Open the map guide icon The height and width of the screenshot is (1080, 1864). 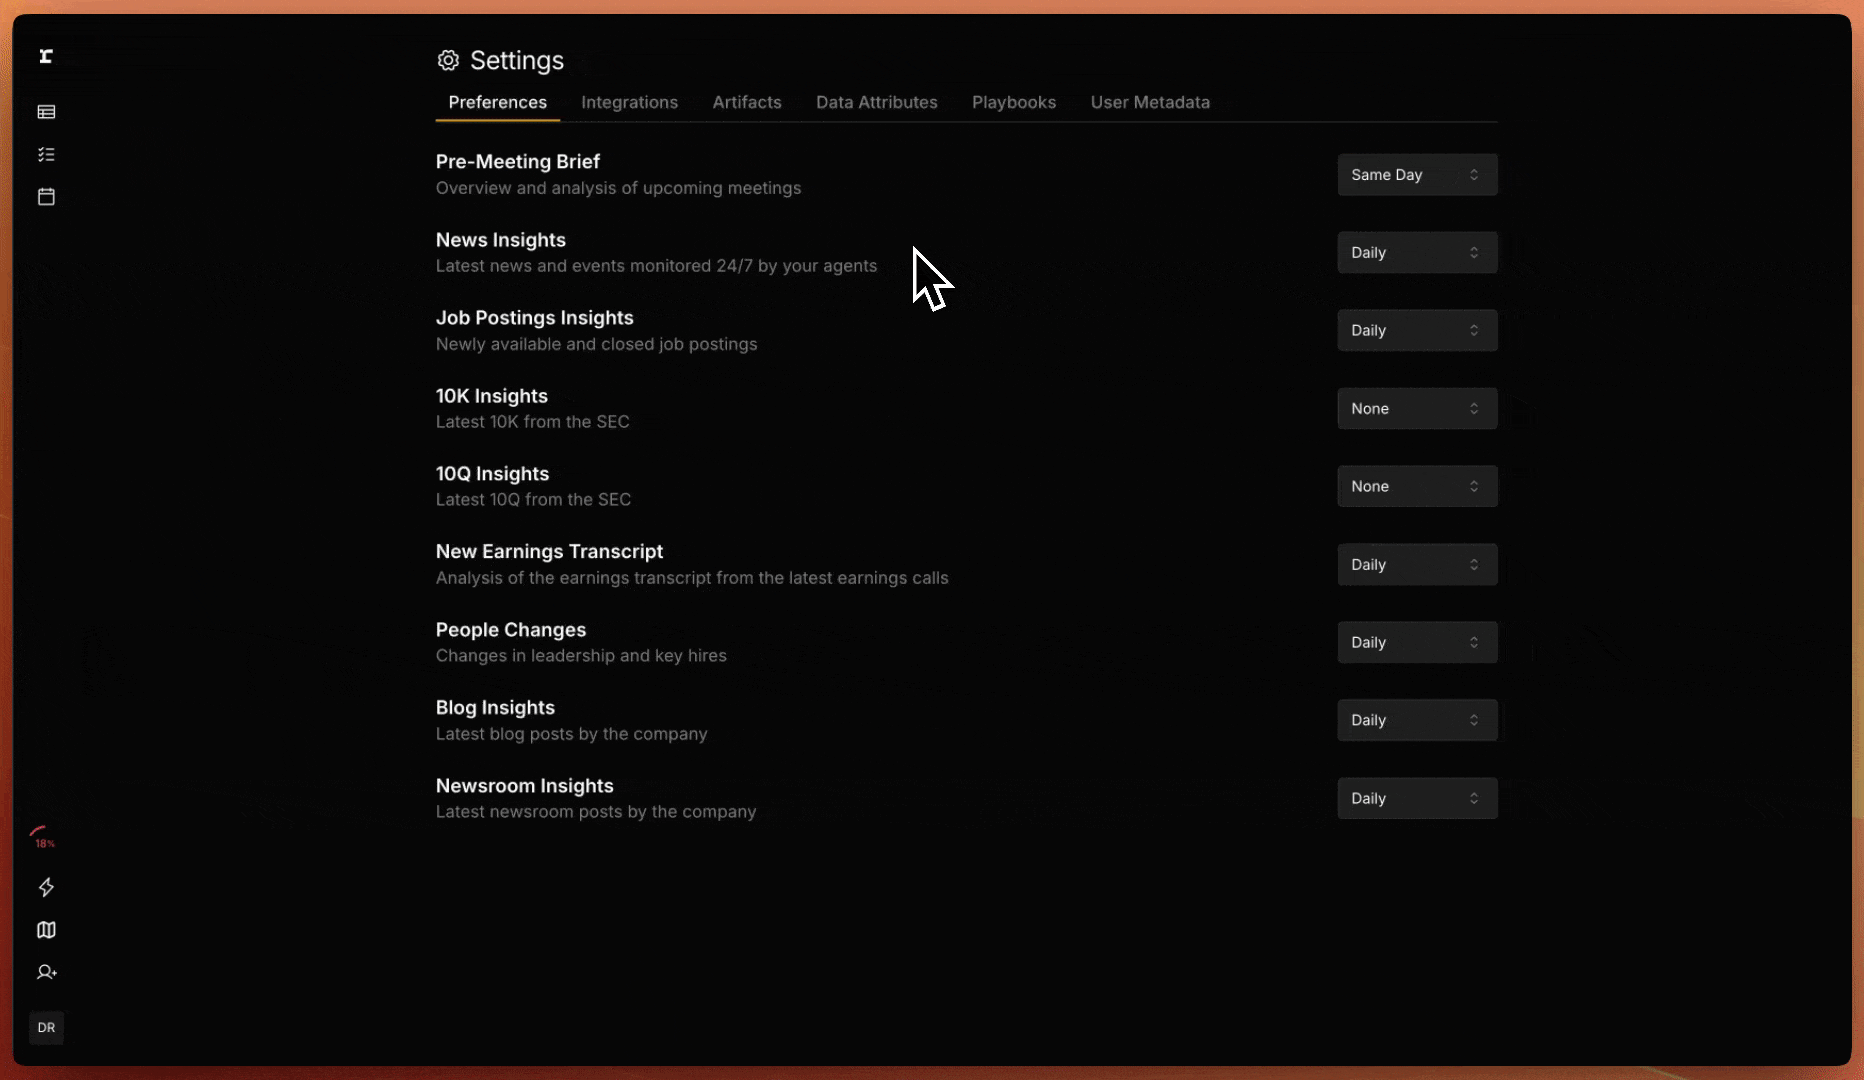click(x=46, y=930)
